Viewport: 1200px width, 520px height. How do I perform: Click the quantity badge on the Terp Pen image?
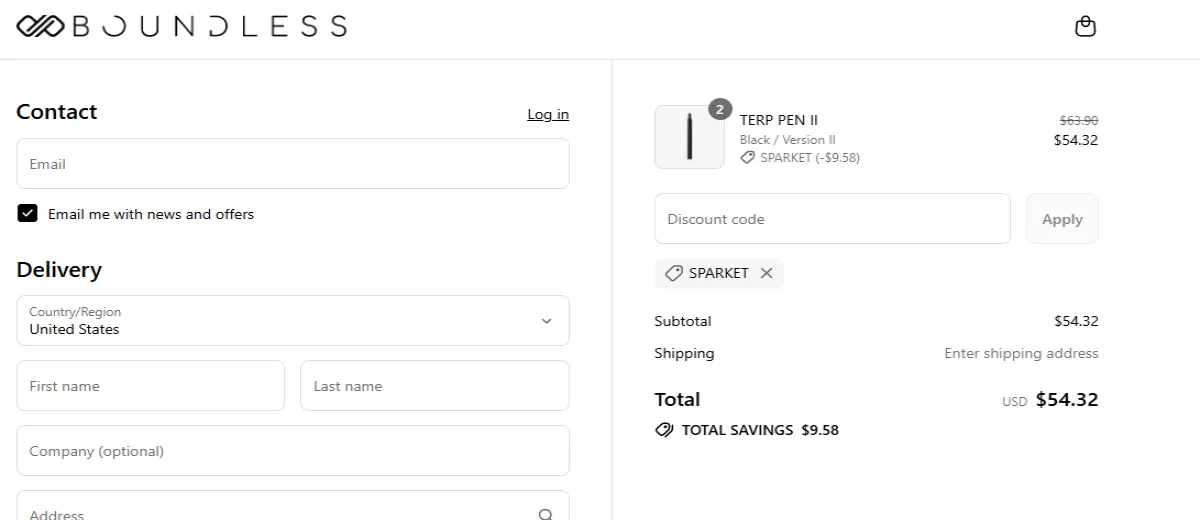pyautogui.click(x=720, y=109)
